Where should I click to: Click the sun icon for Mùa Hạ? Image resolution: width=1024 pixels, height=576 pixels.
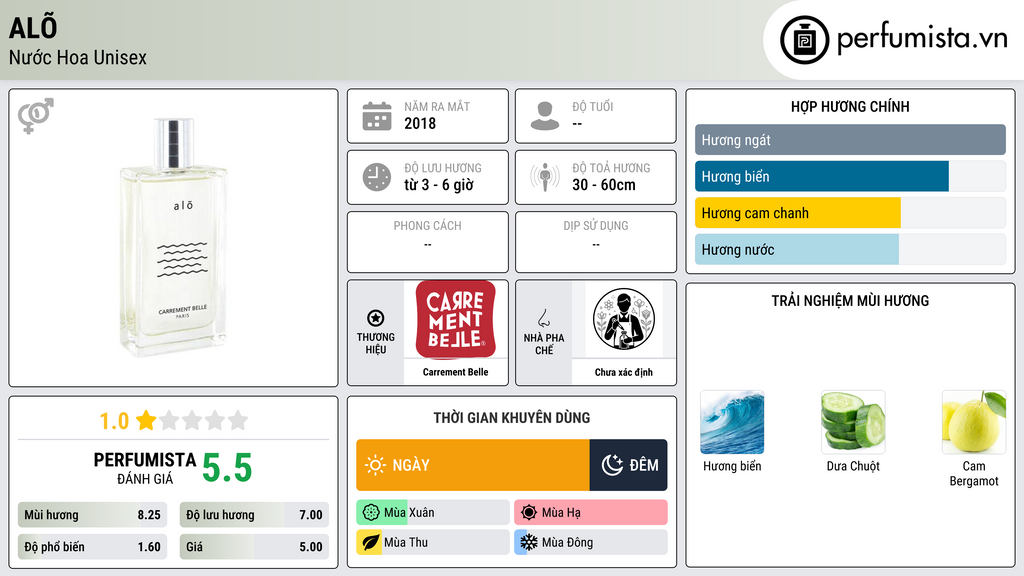(529, 513)
